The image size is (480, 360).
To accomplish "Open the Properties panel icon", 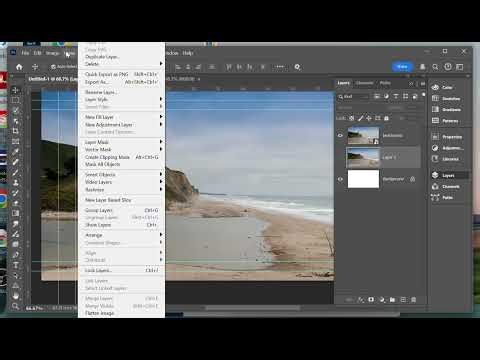I will pyautogui.click(x=435, y=137).
